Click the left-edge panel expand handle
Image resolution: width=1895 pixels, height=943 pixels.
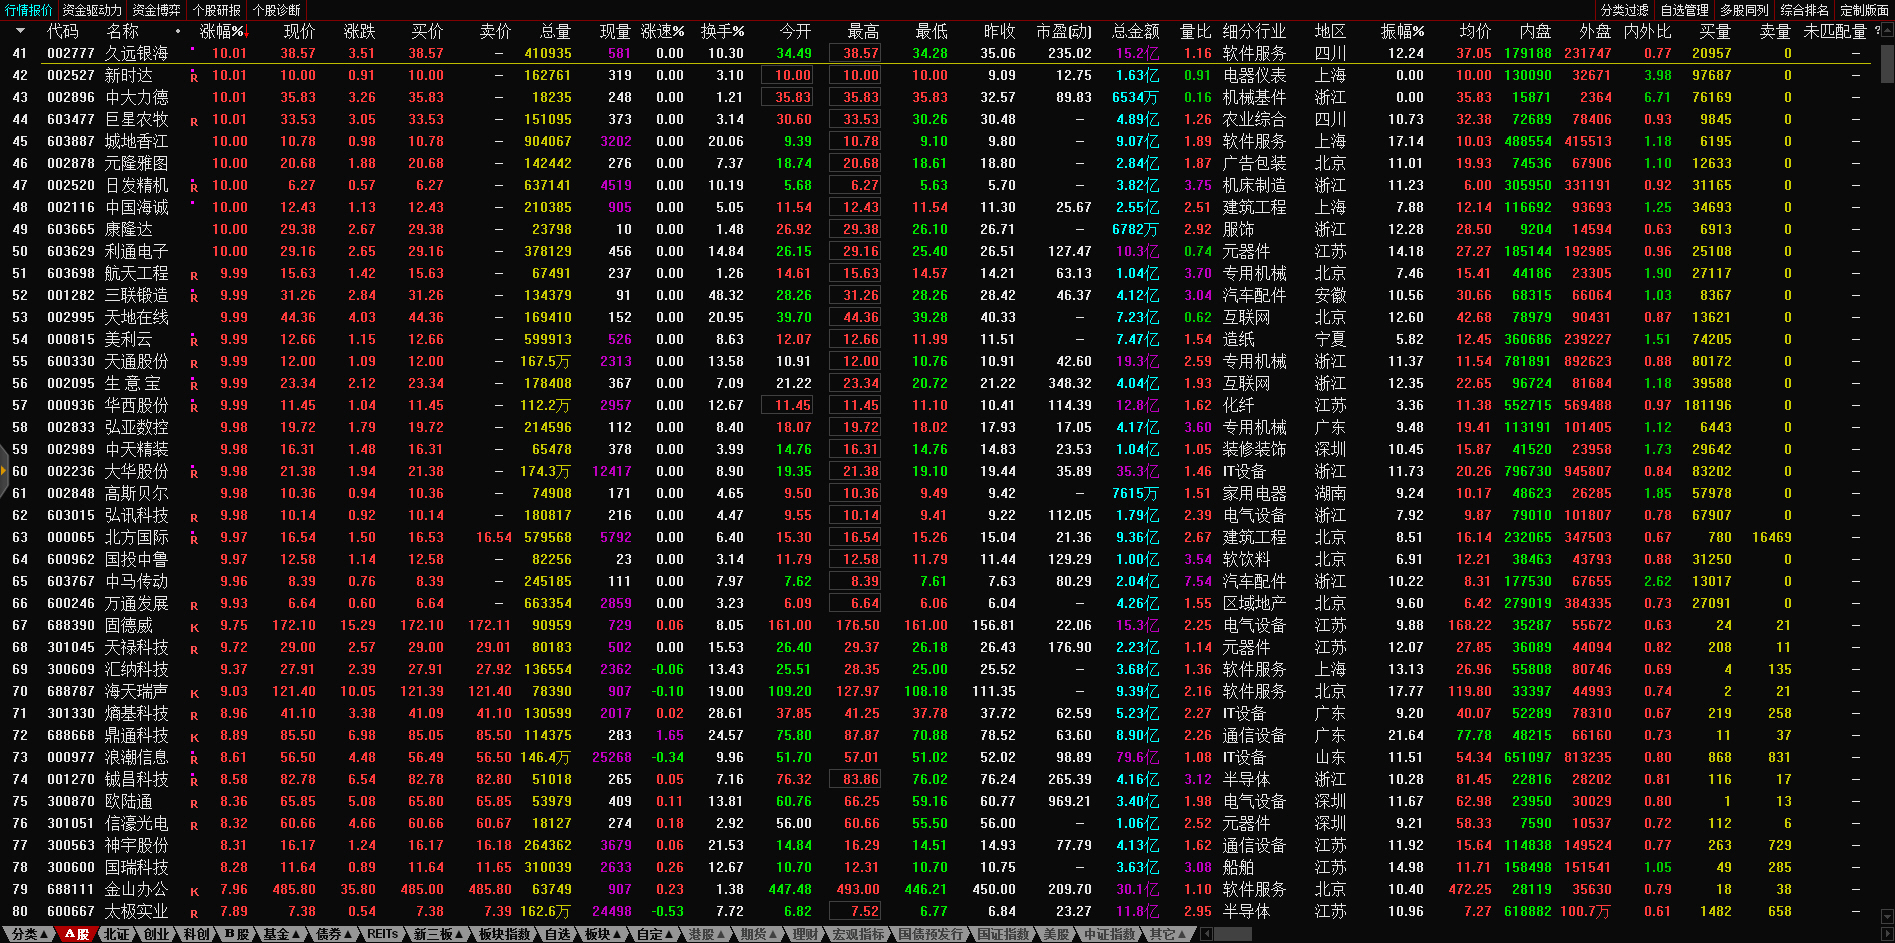pos(4,472)
